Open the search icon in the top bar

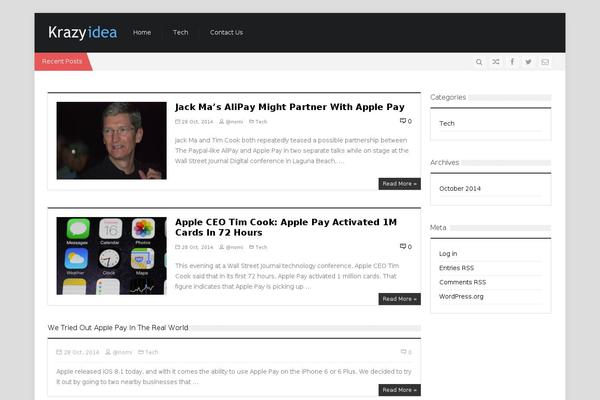pyautogui.click(x=479, y=62)
